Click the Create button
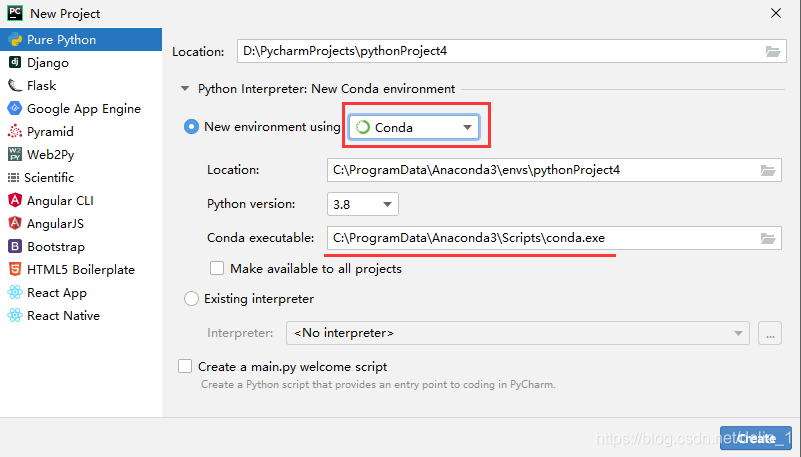Image resolution: width=801 pixels, height=457 pixels. tap(756, 438)
